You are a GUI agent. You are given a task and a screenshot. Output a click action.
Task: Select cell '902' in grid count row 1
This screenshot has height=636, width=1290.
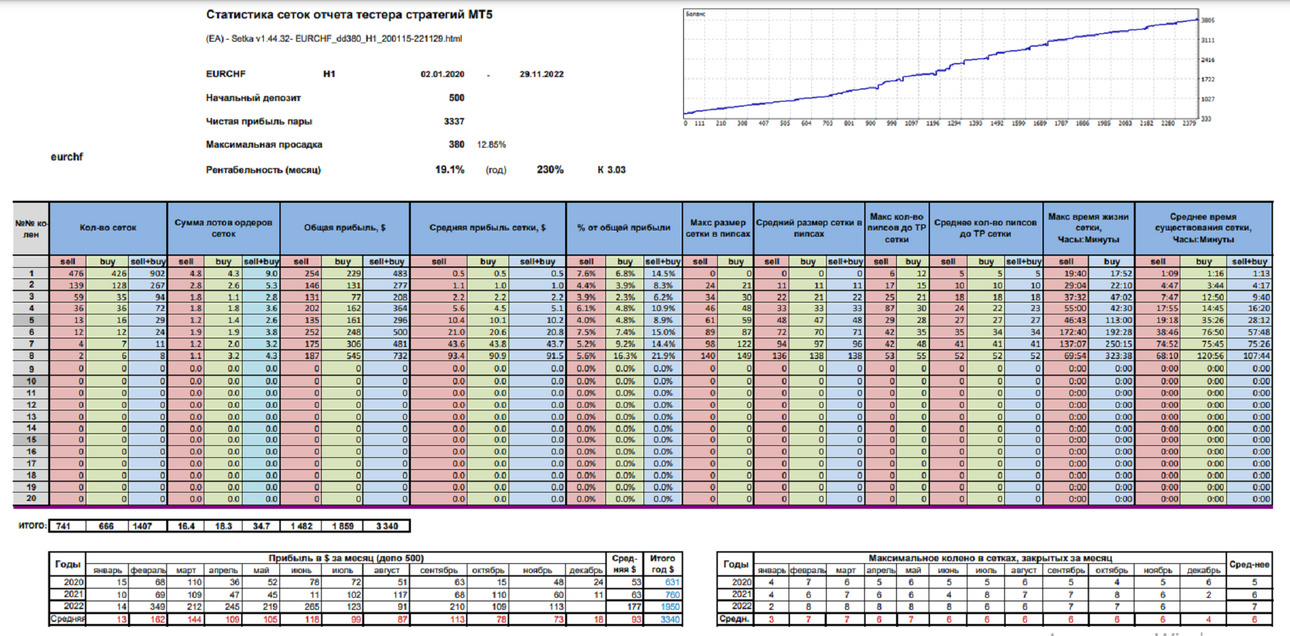click(147, 273)
